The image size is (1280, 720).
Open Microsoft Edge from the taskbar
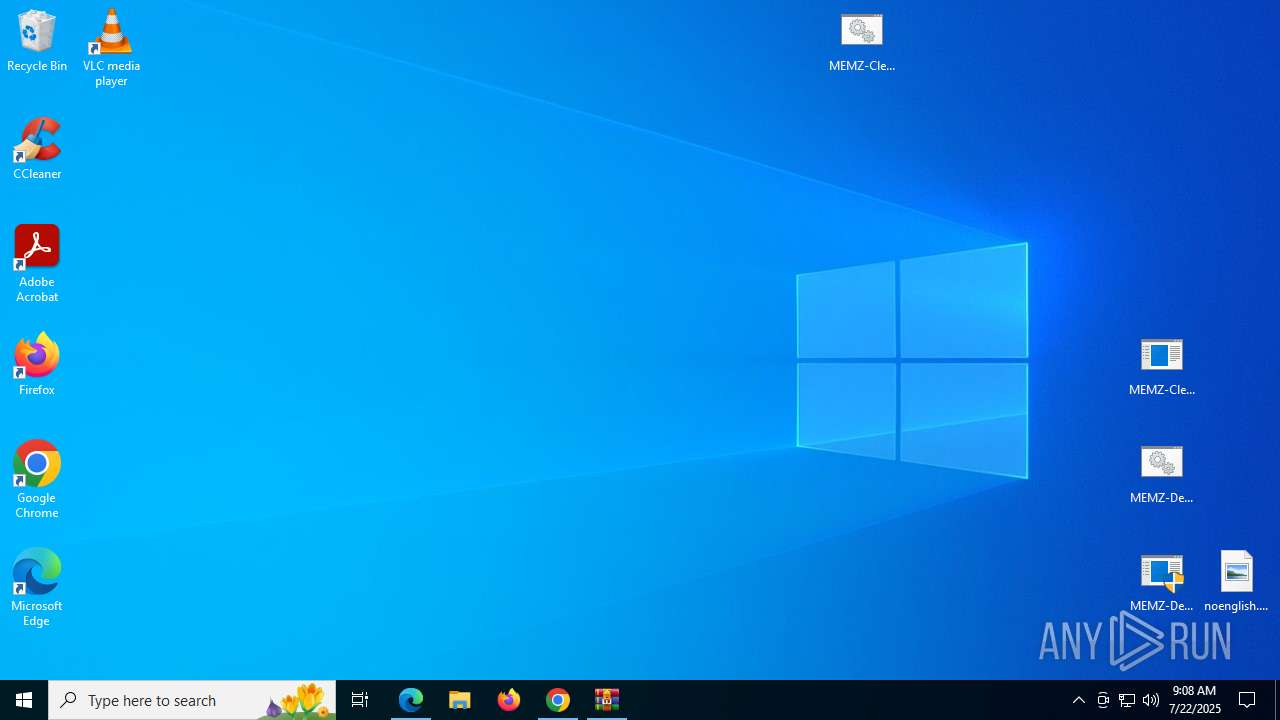pos(411,700)
